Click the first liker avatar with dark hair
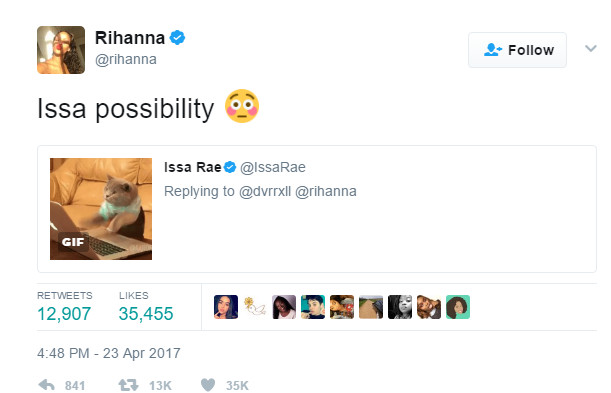611x393 pixels. click(x=226, y=307)
